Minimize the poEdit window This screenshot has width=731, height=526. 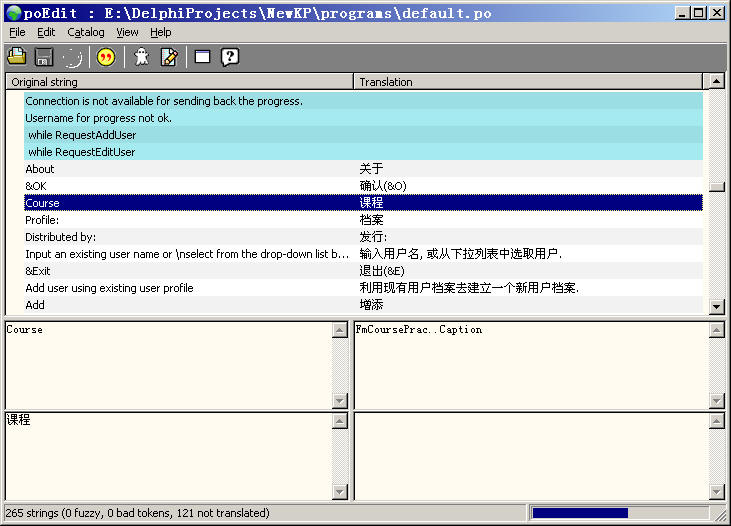tap(683, 13)
